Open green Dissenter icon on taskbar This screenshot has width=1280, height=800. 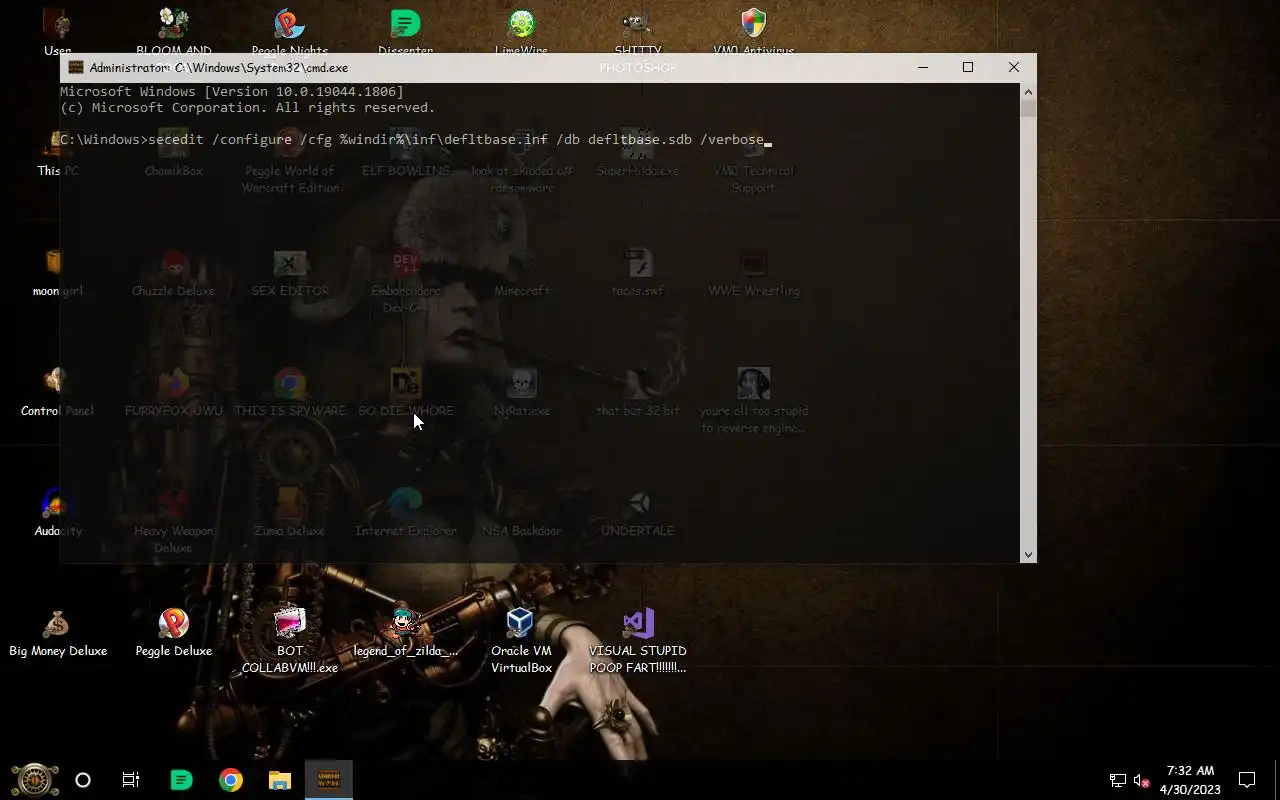pyautogui.click(x=181, y=780)
